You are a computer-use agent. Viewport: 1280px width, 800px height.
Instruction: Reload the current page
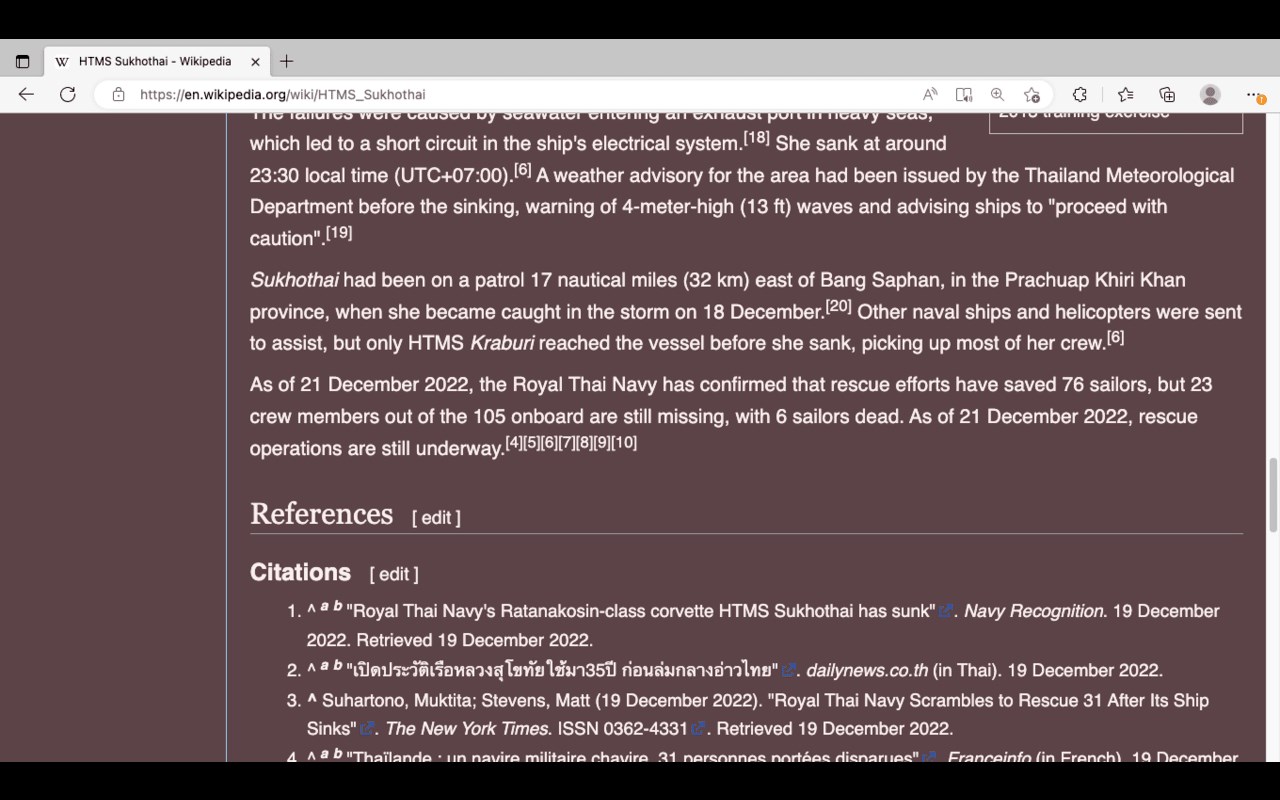68,94
